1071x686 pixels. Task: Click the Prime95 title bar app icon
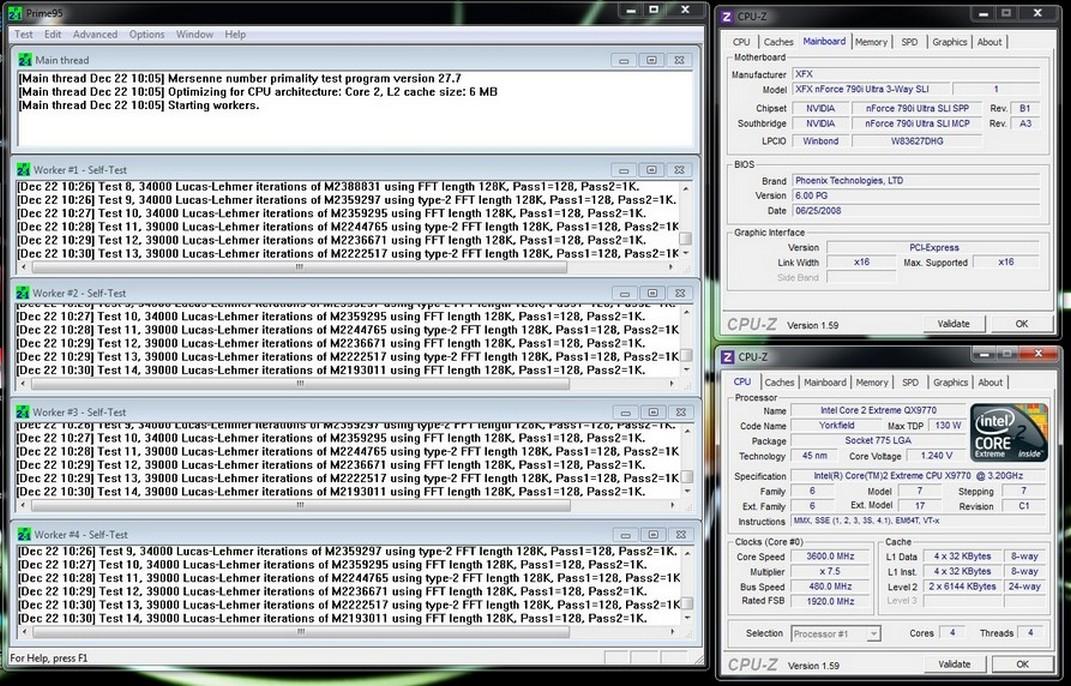(x=15, y=13)
